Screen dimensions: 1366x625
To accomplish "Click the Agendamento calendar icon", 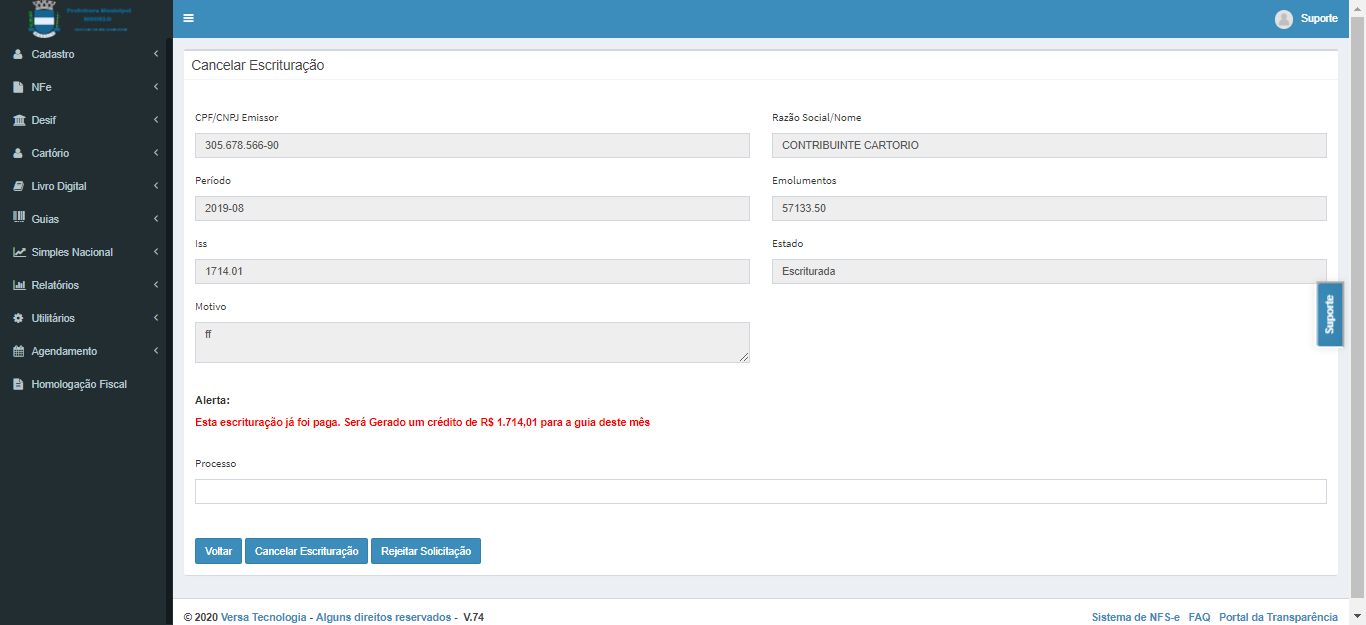I will tap(18, 352).
